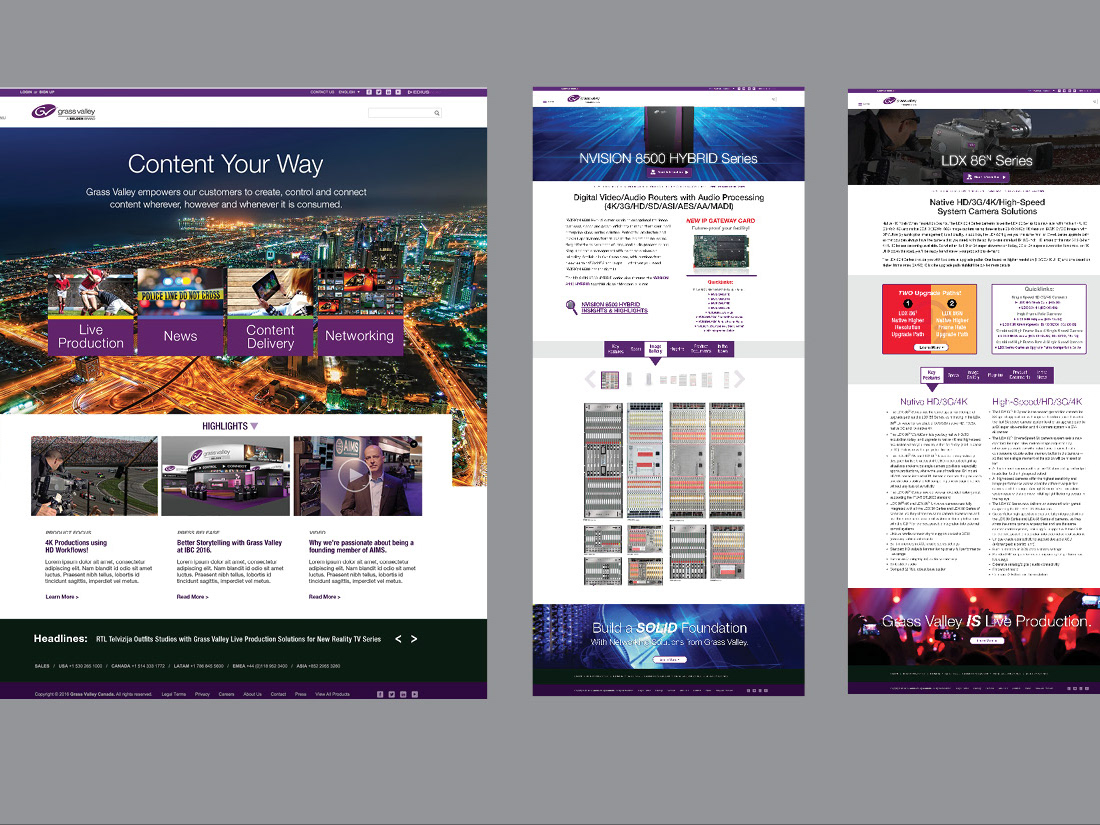Image resolution: width=1100 pixels, height=825 pixels.
Task: Open Facebook icon in homepage top bar
Action: (369, 92)
